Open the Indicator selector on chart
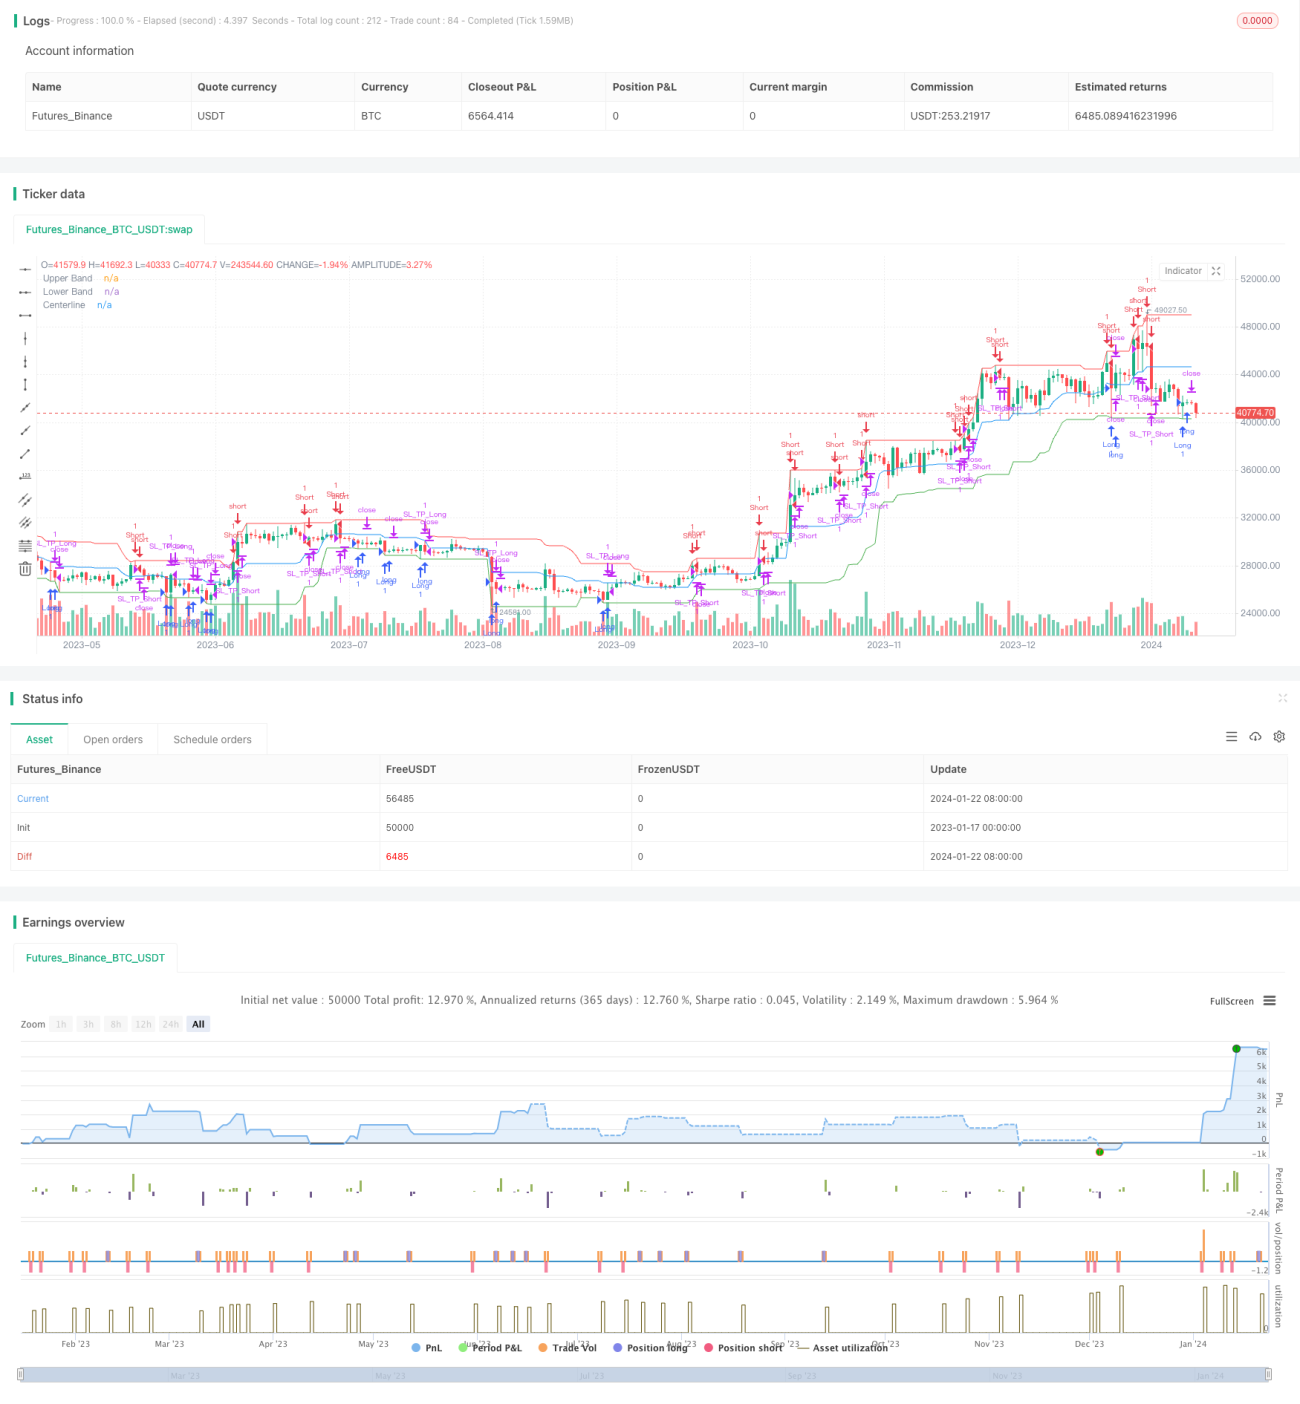This screenshot has width=1300, height=1404. tap(1183, 271)
